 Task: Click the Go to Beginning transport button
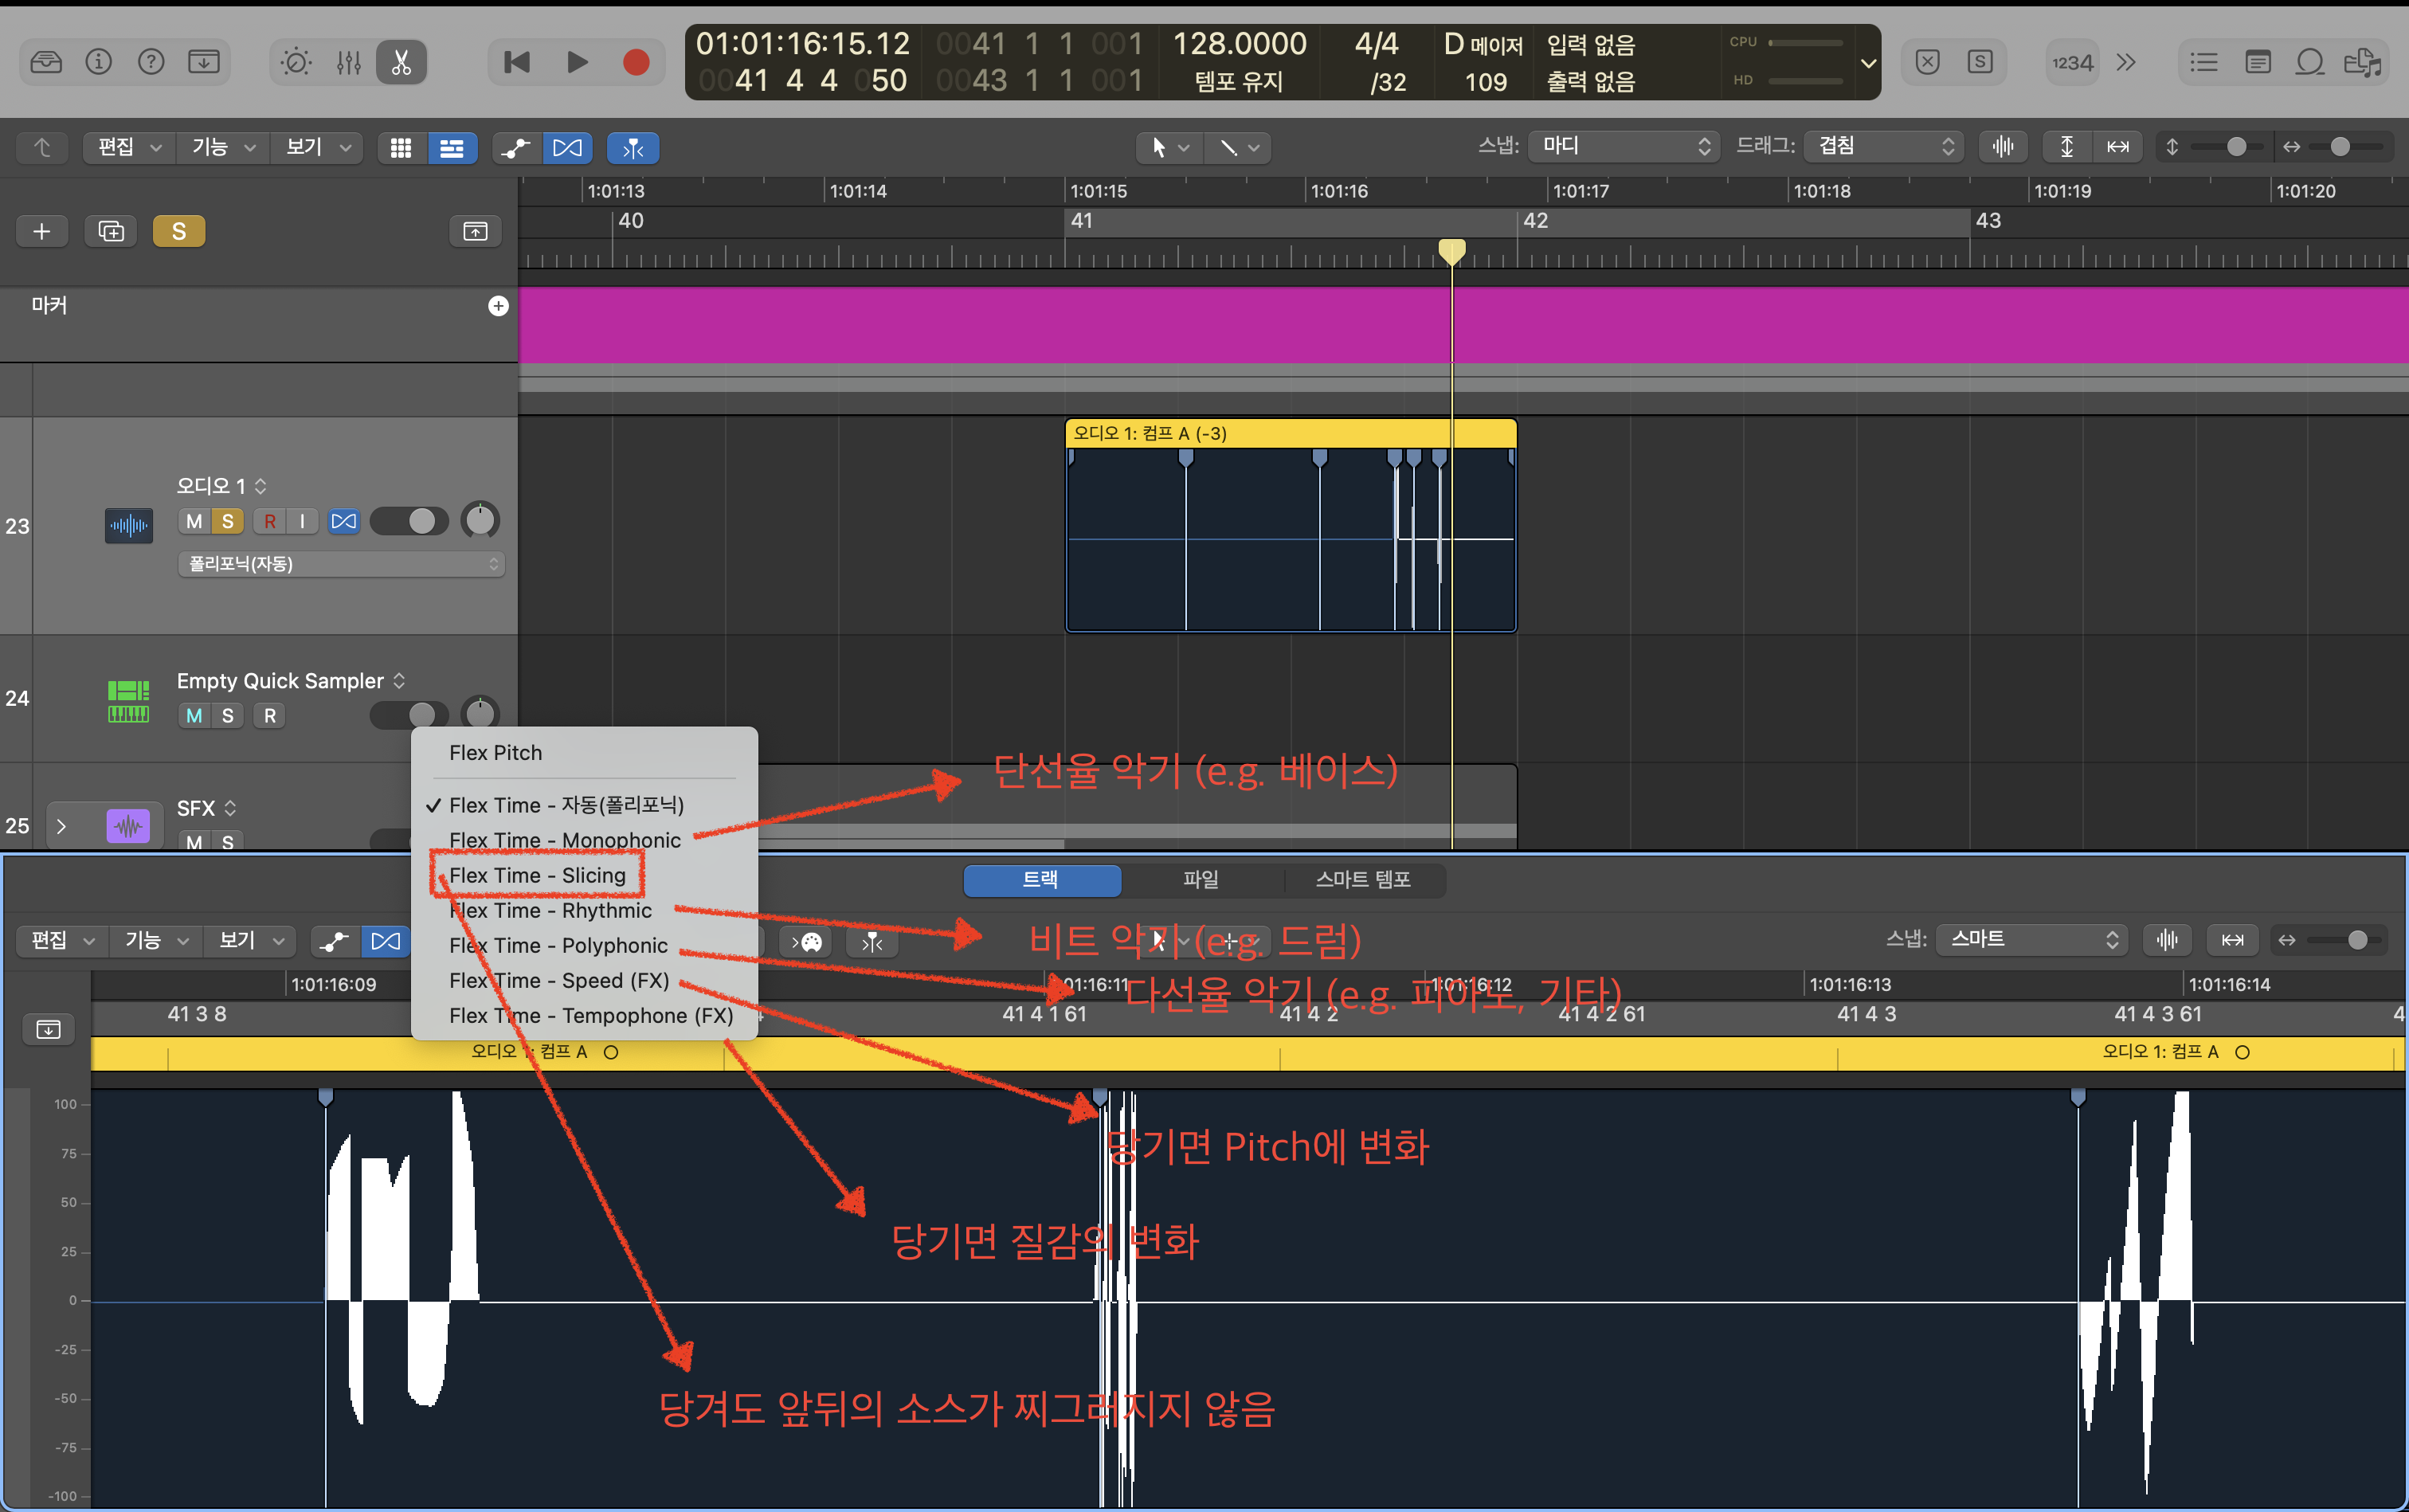[517, 63]
